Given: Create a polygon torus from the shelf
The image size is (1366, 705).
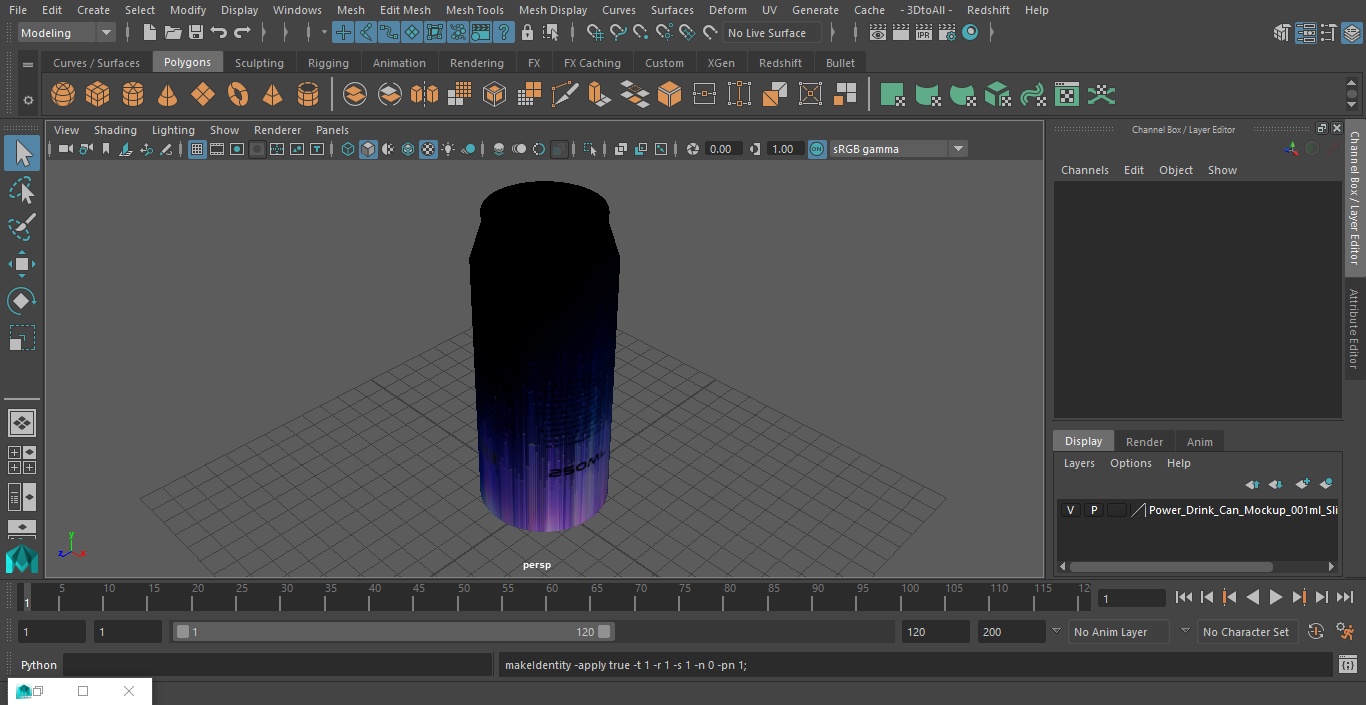Looking at the screenshot, I should (238, 95).
